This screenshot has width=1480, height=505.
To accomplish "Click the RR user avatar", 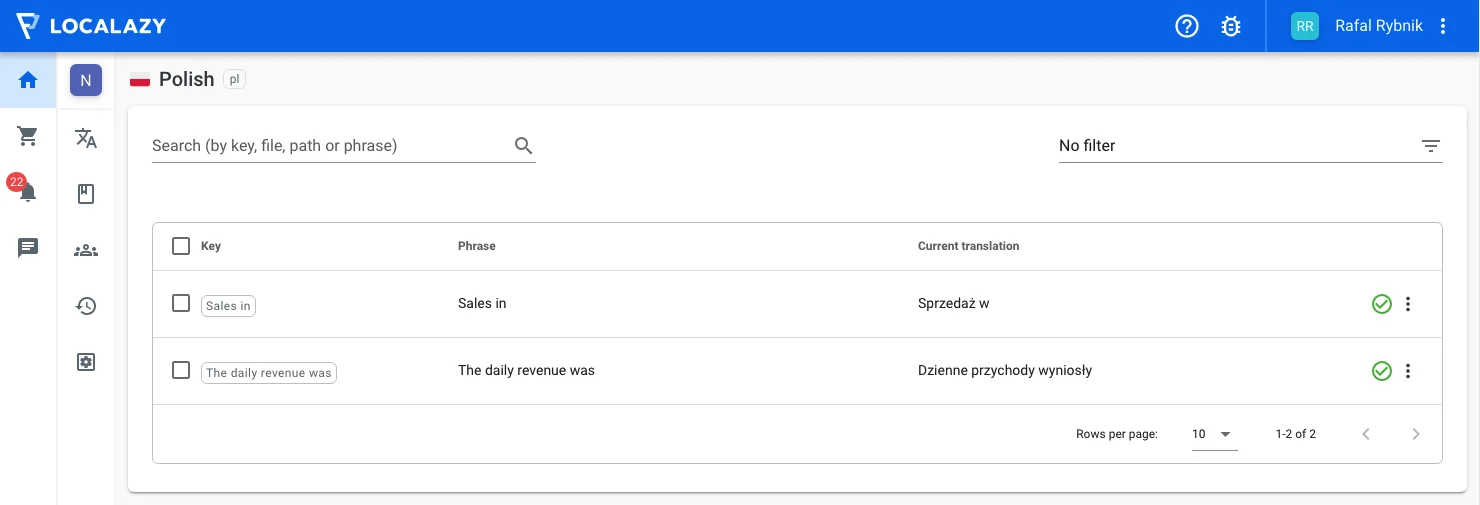I will coord(1305,26).
